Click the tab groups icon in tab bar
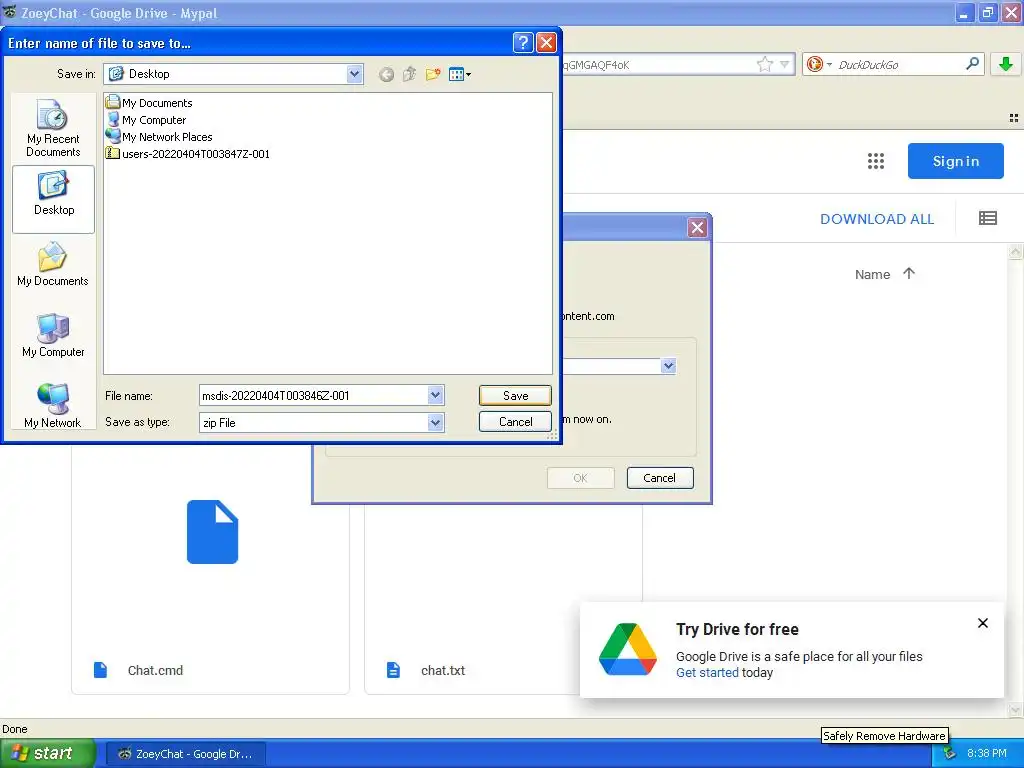Screen dimensions: 1024x768 [1014, 118]
